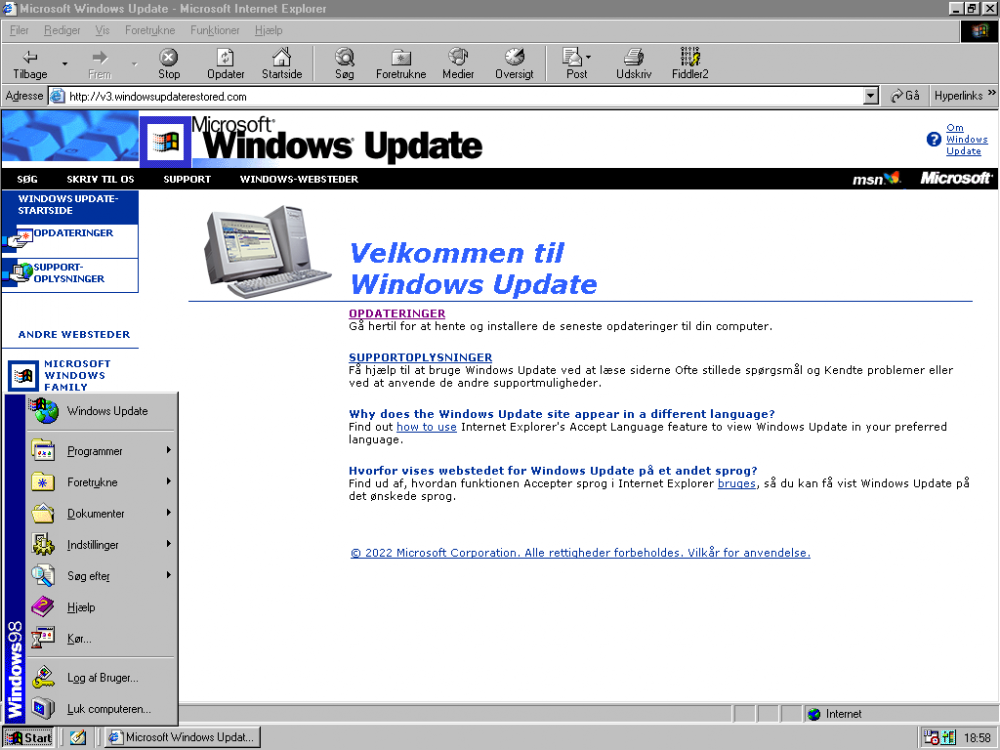
Task: Open Foretrukne favorites toolbar icon
Action: pos(401,58)
